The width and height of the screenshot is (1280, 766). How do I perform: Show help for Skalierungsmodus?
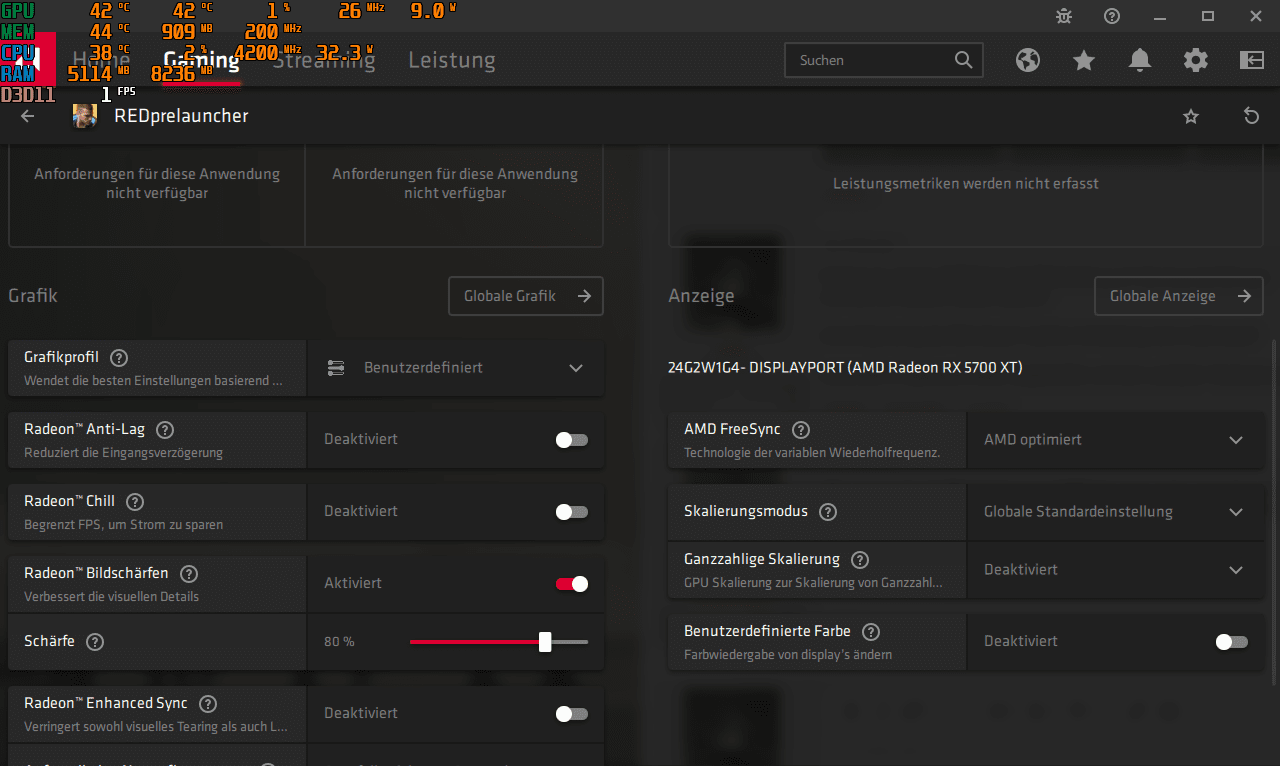click(x=828, y=511)
